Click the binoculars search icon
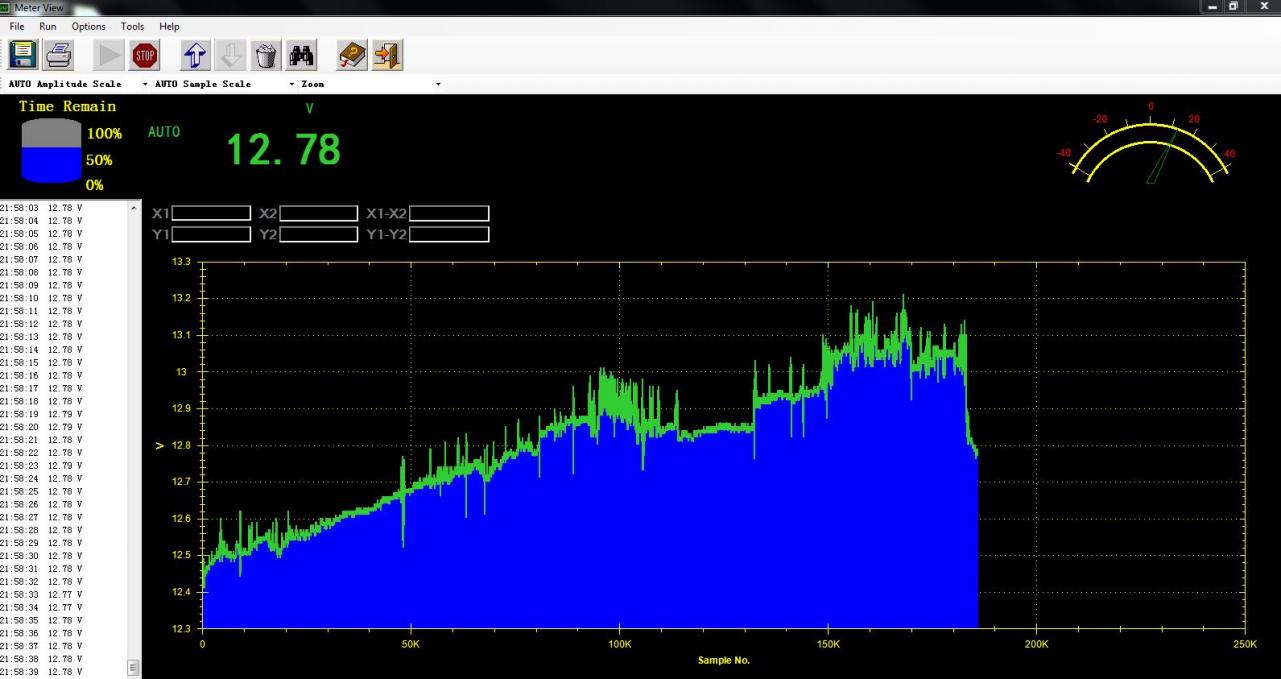The height and width of the screenshot is (679, 1281). pos(301,54)
